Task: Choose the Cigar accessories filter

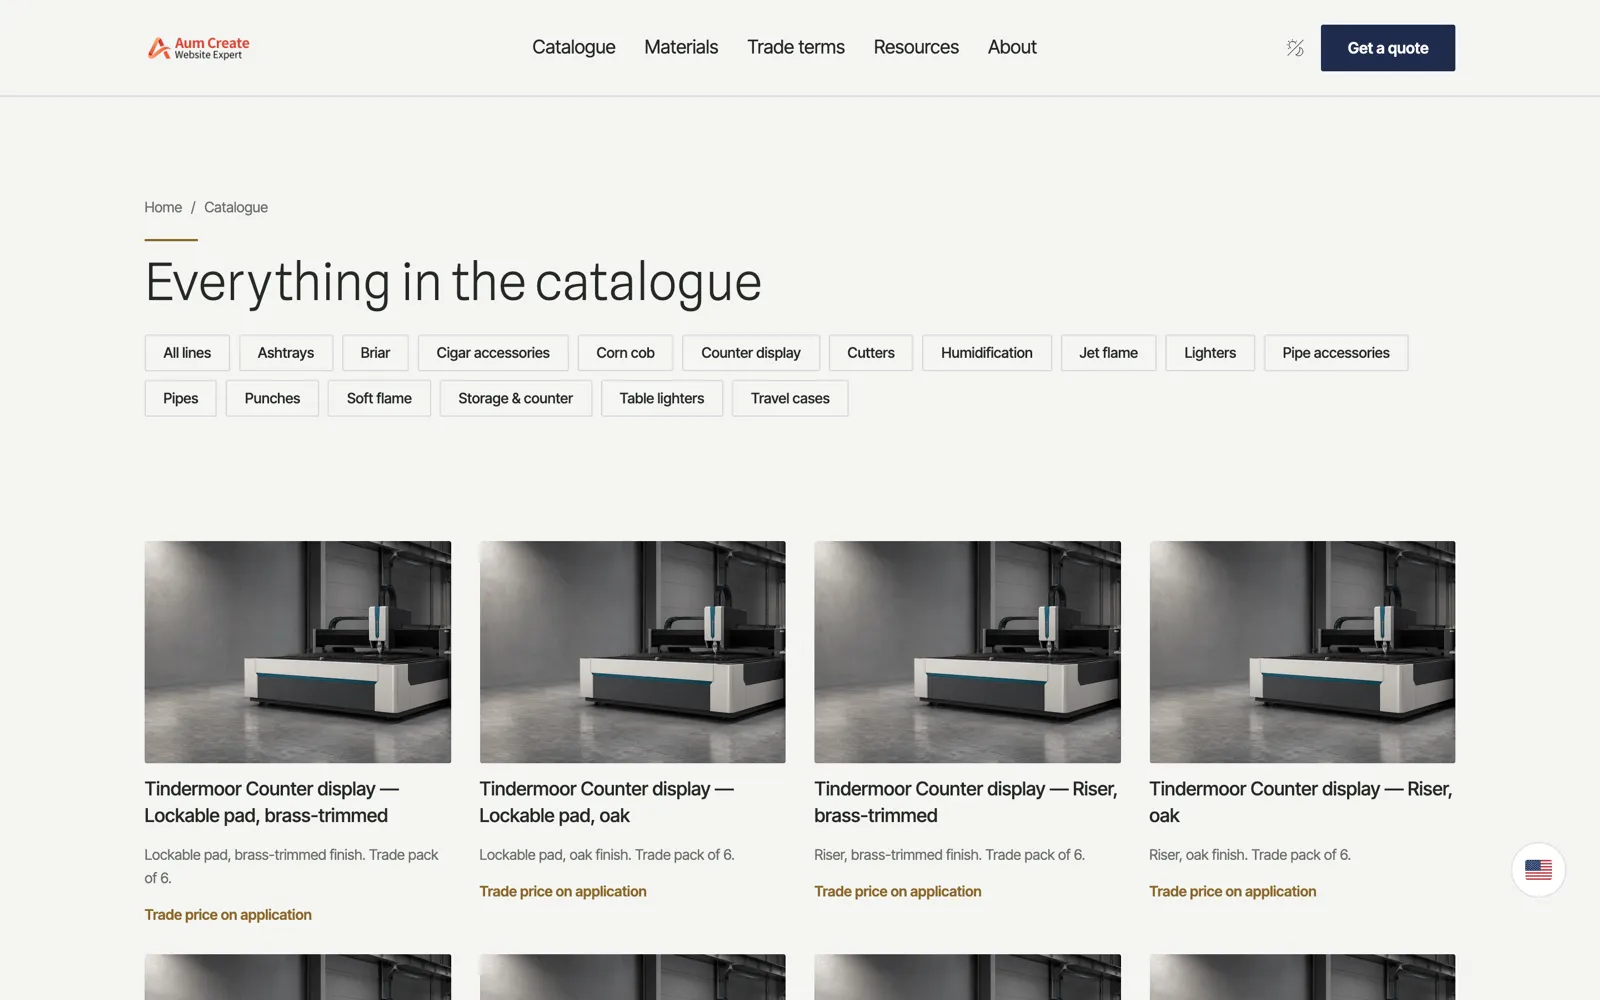Action: click(x=493, y=353)
